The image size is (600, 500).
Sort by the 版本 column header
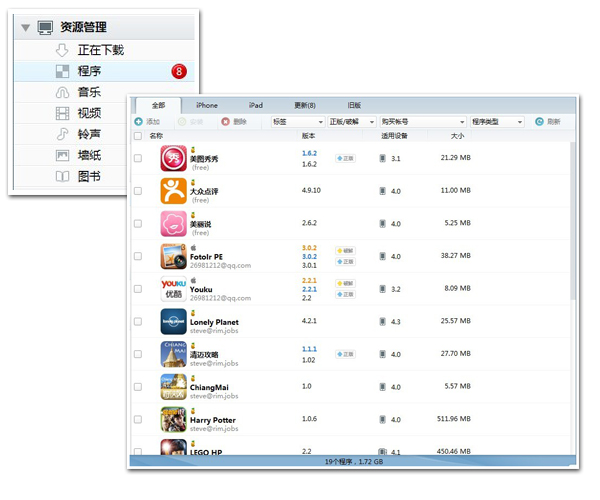pos(308,136)
